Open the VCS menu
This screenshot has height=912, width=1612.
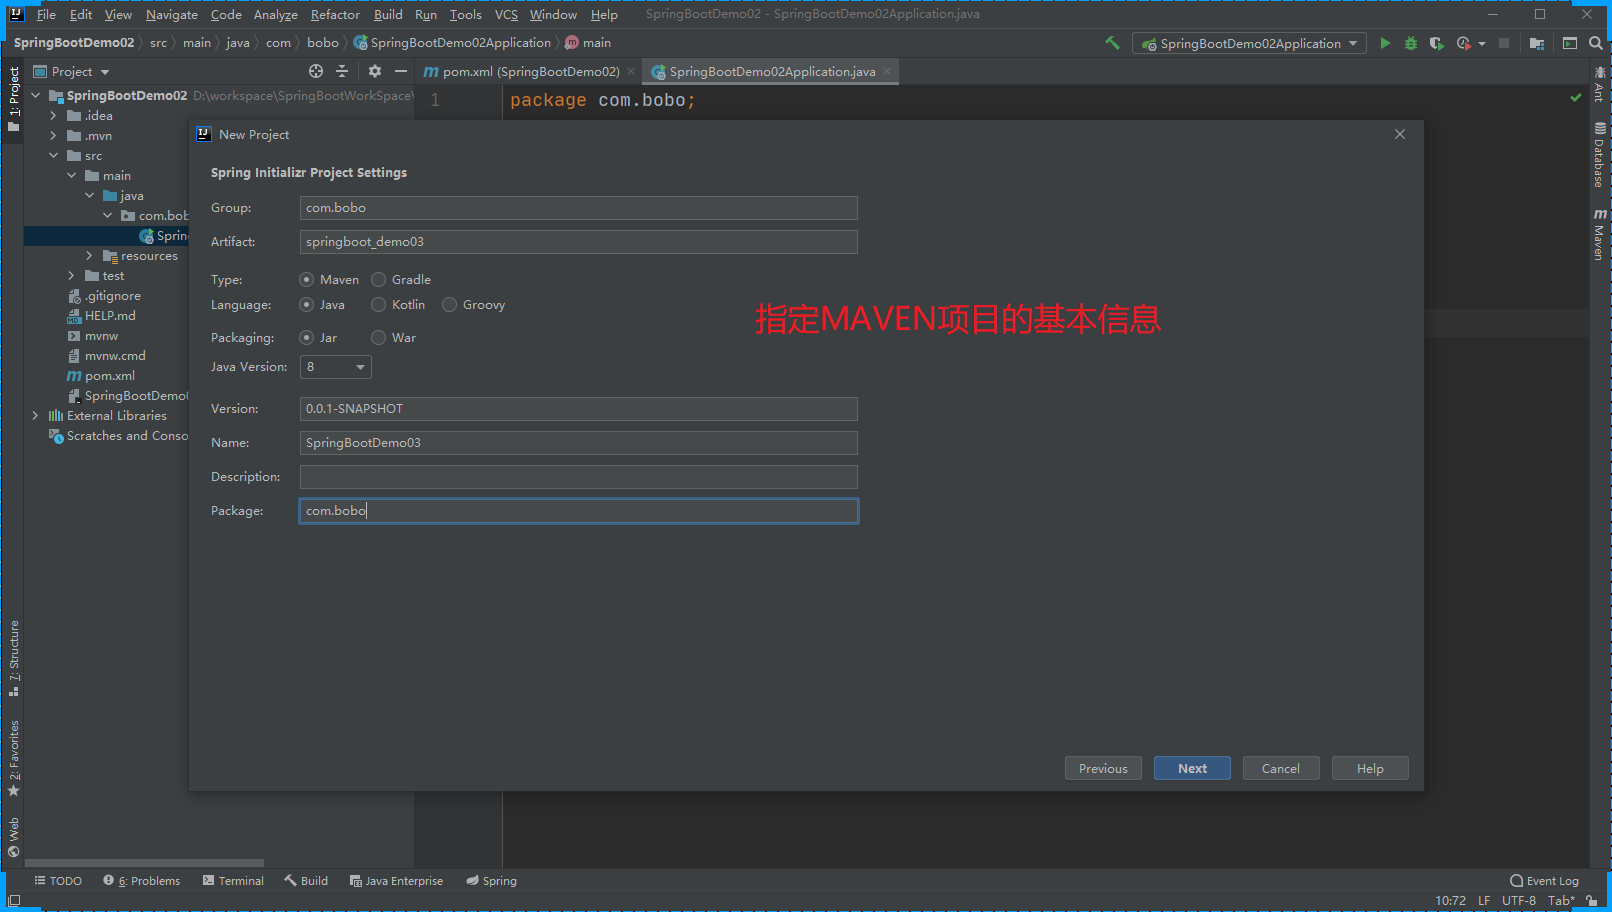(506, 14)
